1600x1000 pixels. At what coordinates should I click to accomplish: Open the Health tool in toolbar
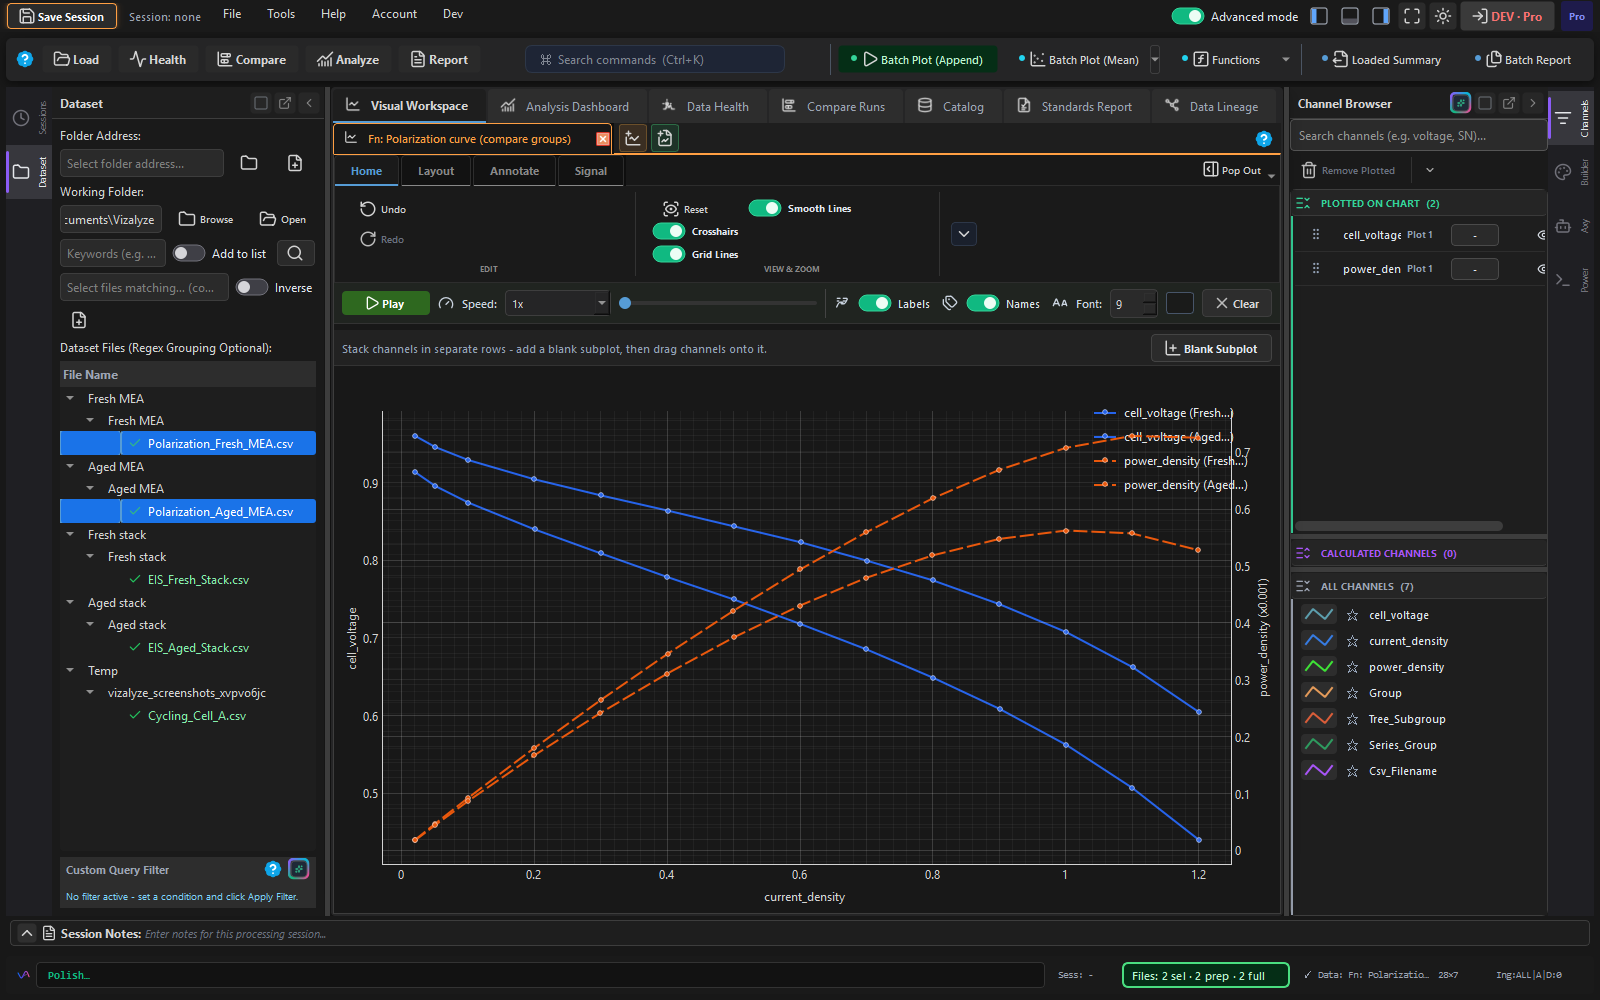point(158,60)
